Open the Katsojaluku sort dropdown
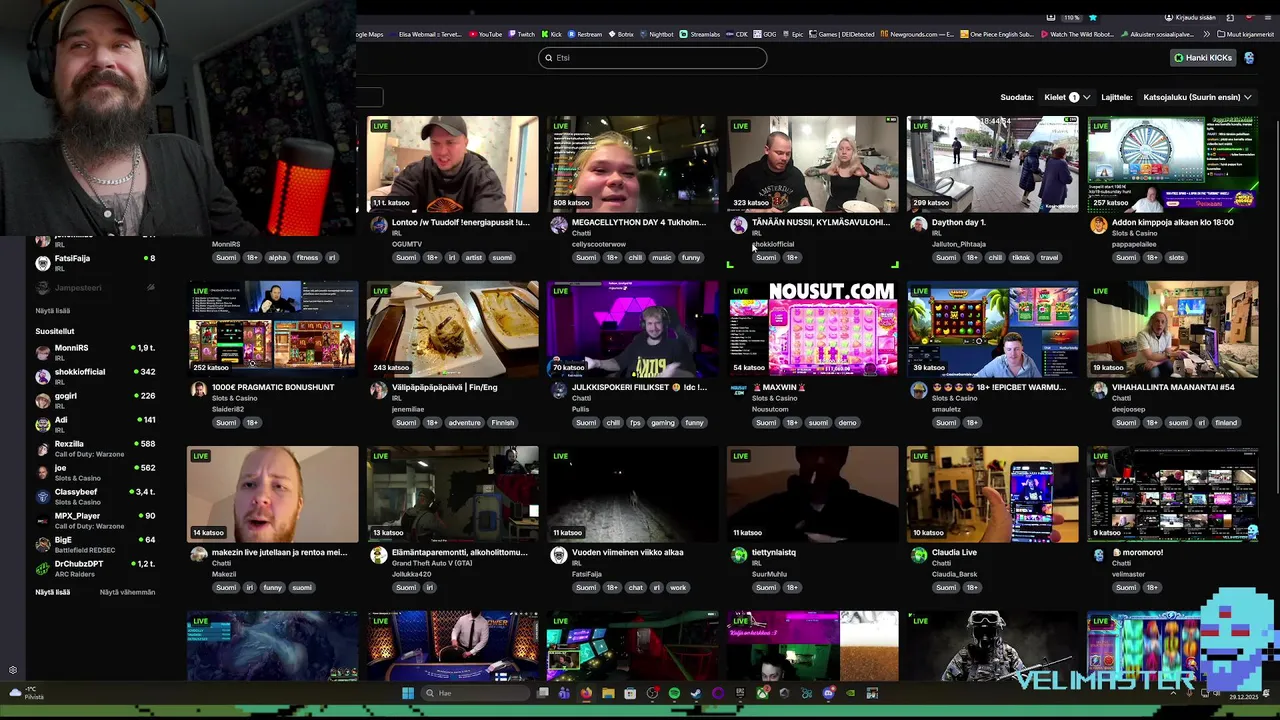The width and height of the screenshot is (1280, 720). (1197, 97)
